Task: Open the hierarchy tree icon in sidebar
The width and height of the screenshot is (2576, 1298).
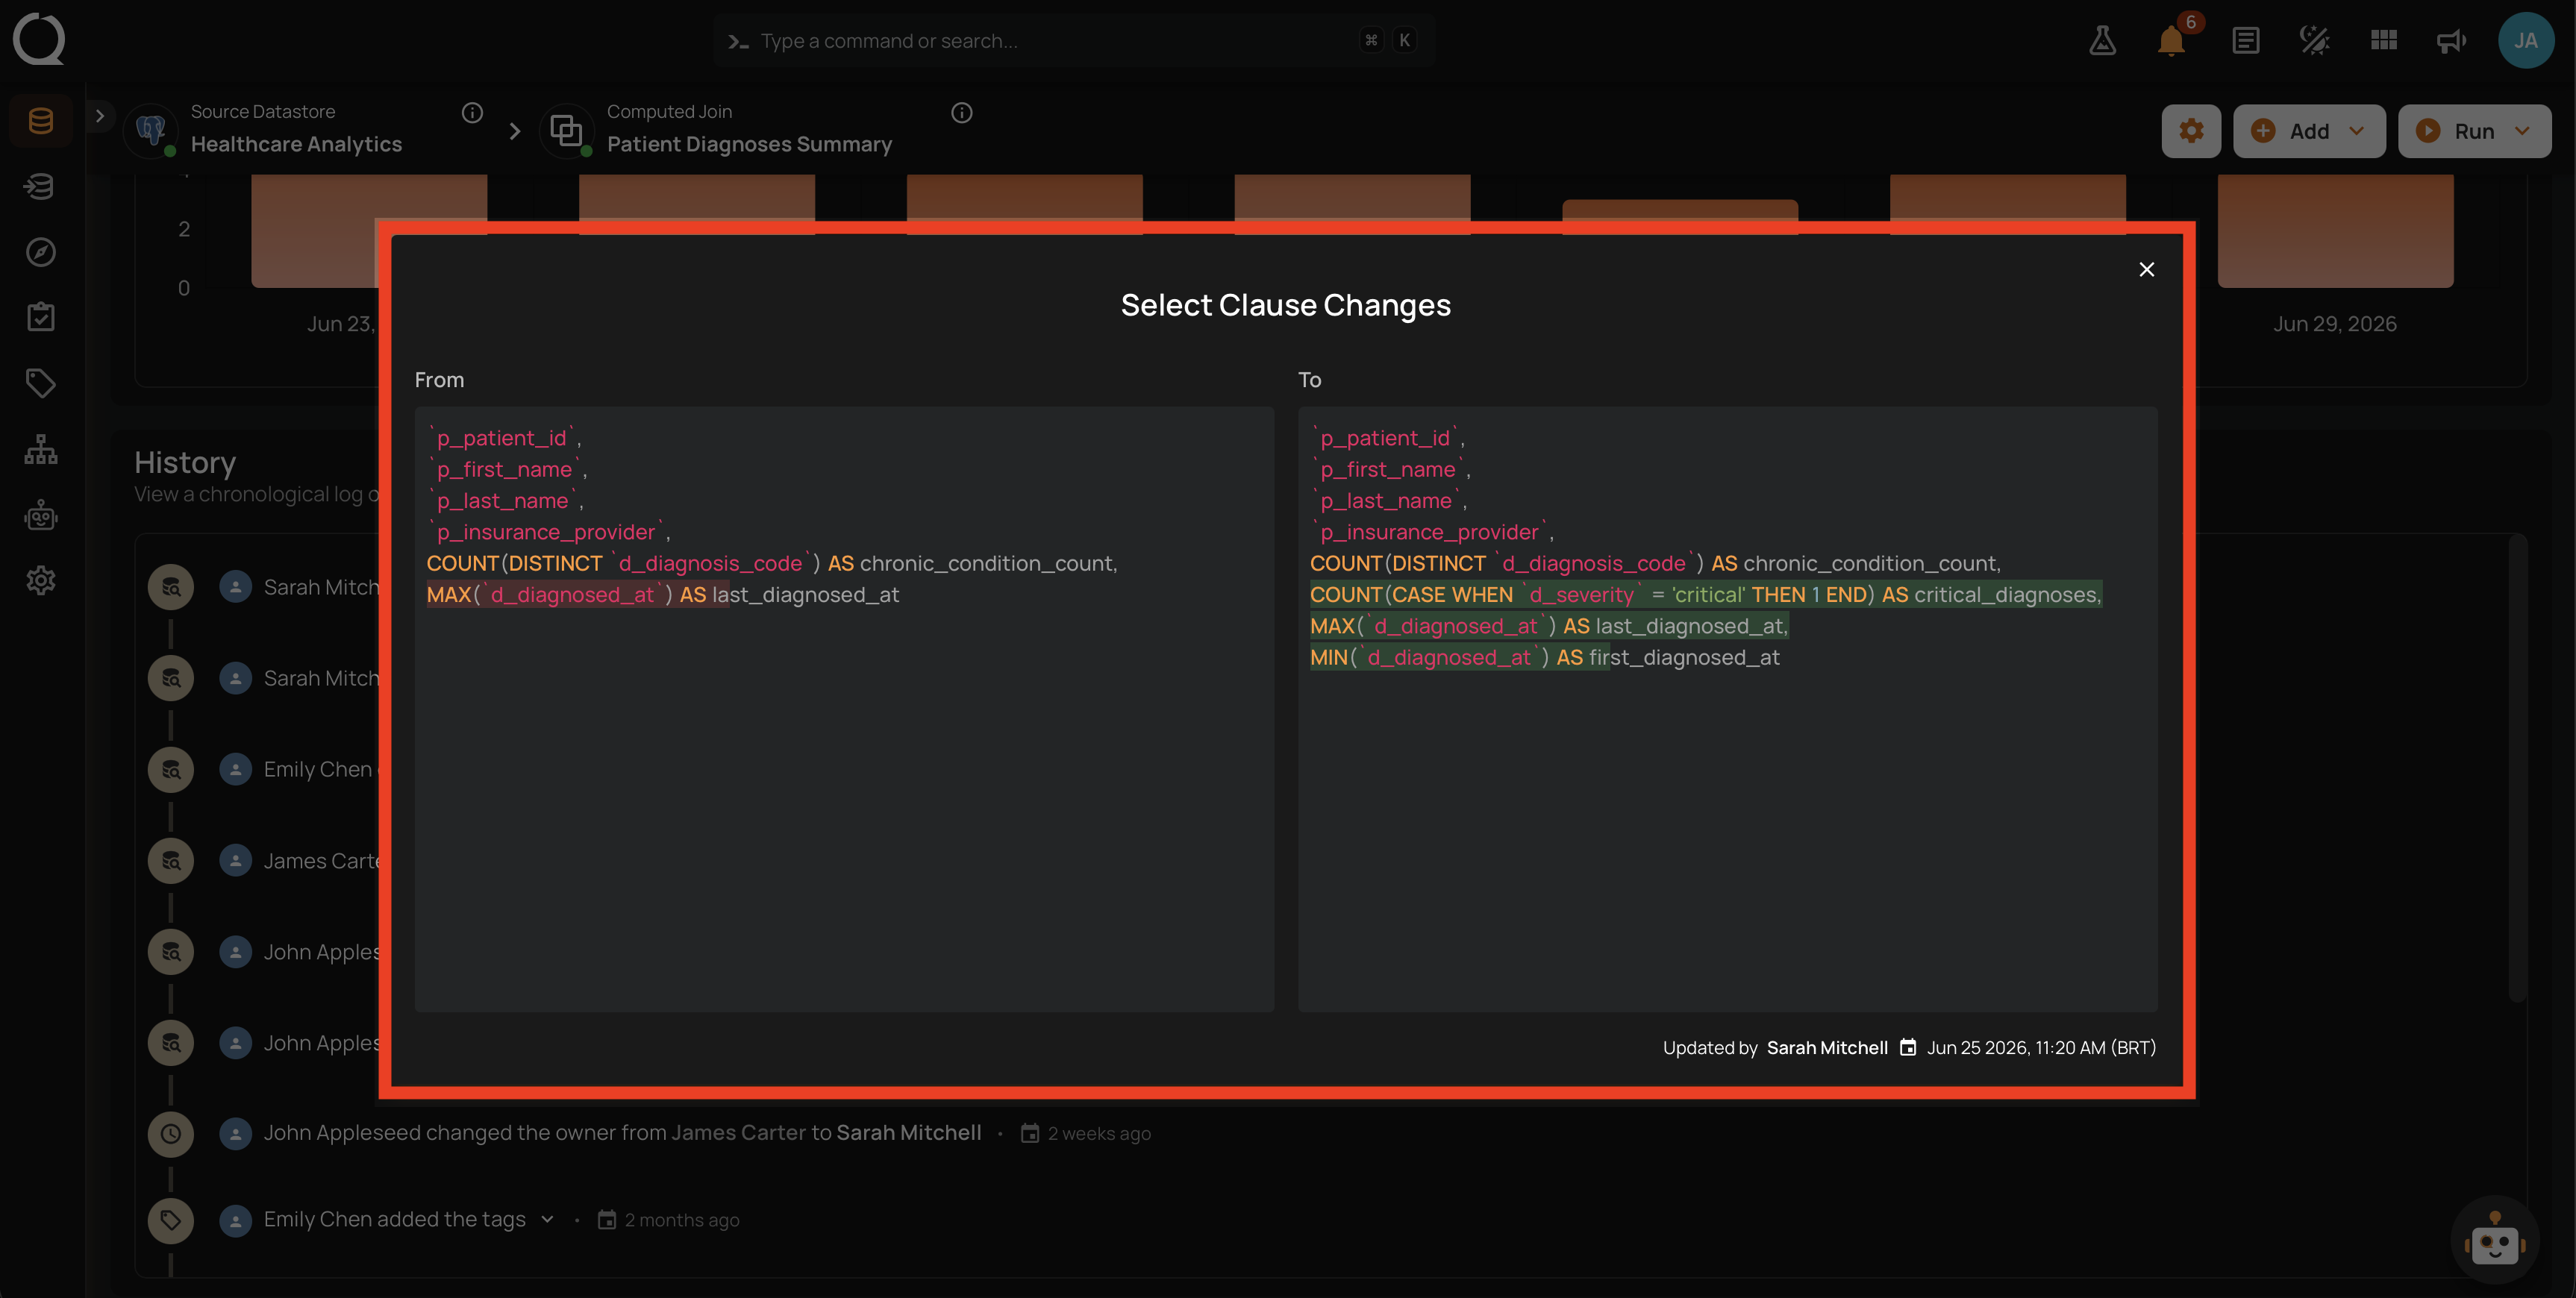Action: tap(41, 449)
